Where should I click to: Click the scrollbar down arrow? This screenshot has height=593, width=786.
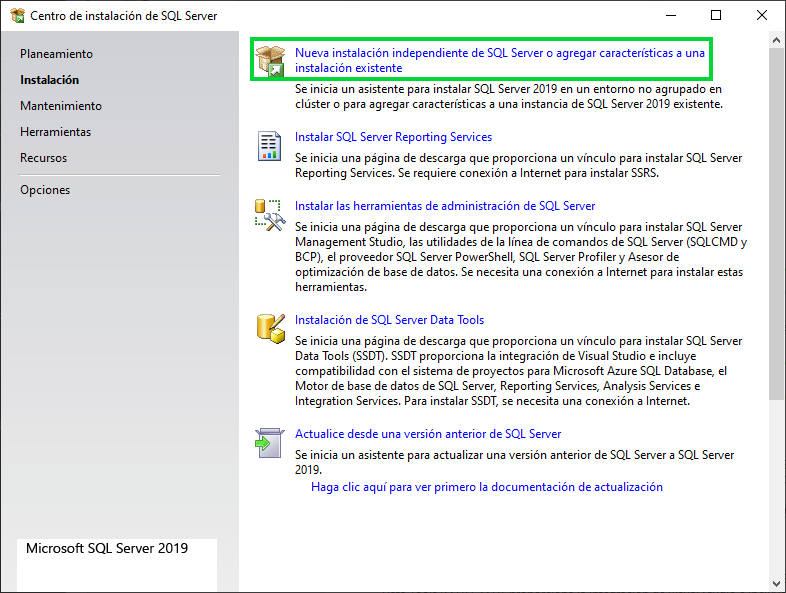point(776,583)
